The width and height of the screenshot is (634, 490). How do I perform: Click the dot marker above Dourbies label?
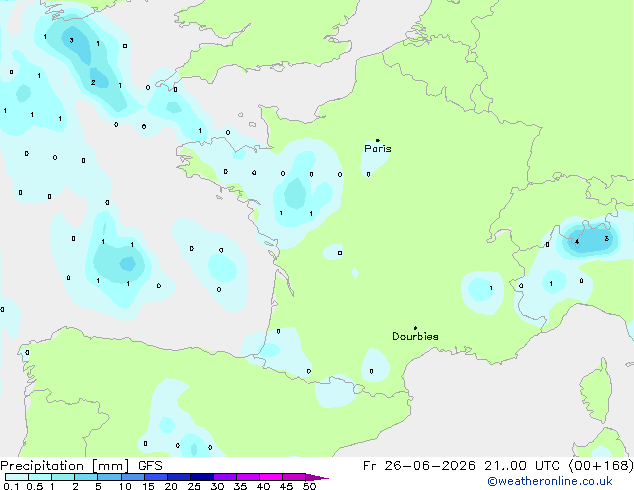pos(415,328)
